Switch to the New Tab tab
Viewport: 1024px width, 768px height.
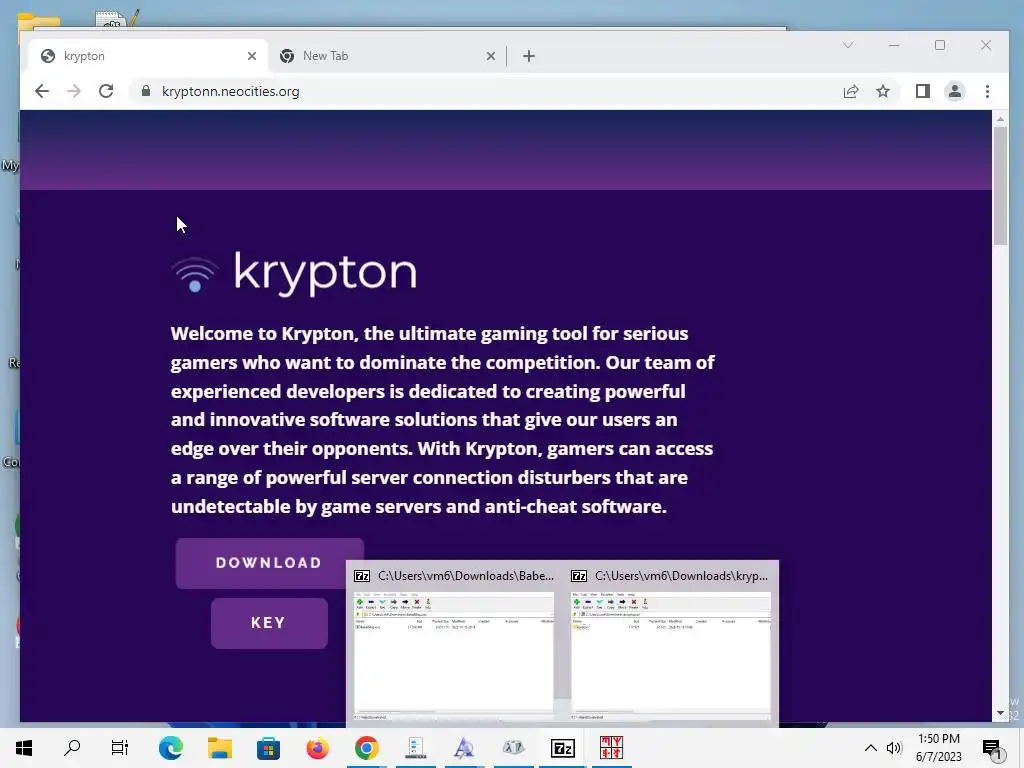(388, 56)
